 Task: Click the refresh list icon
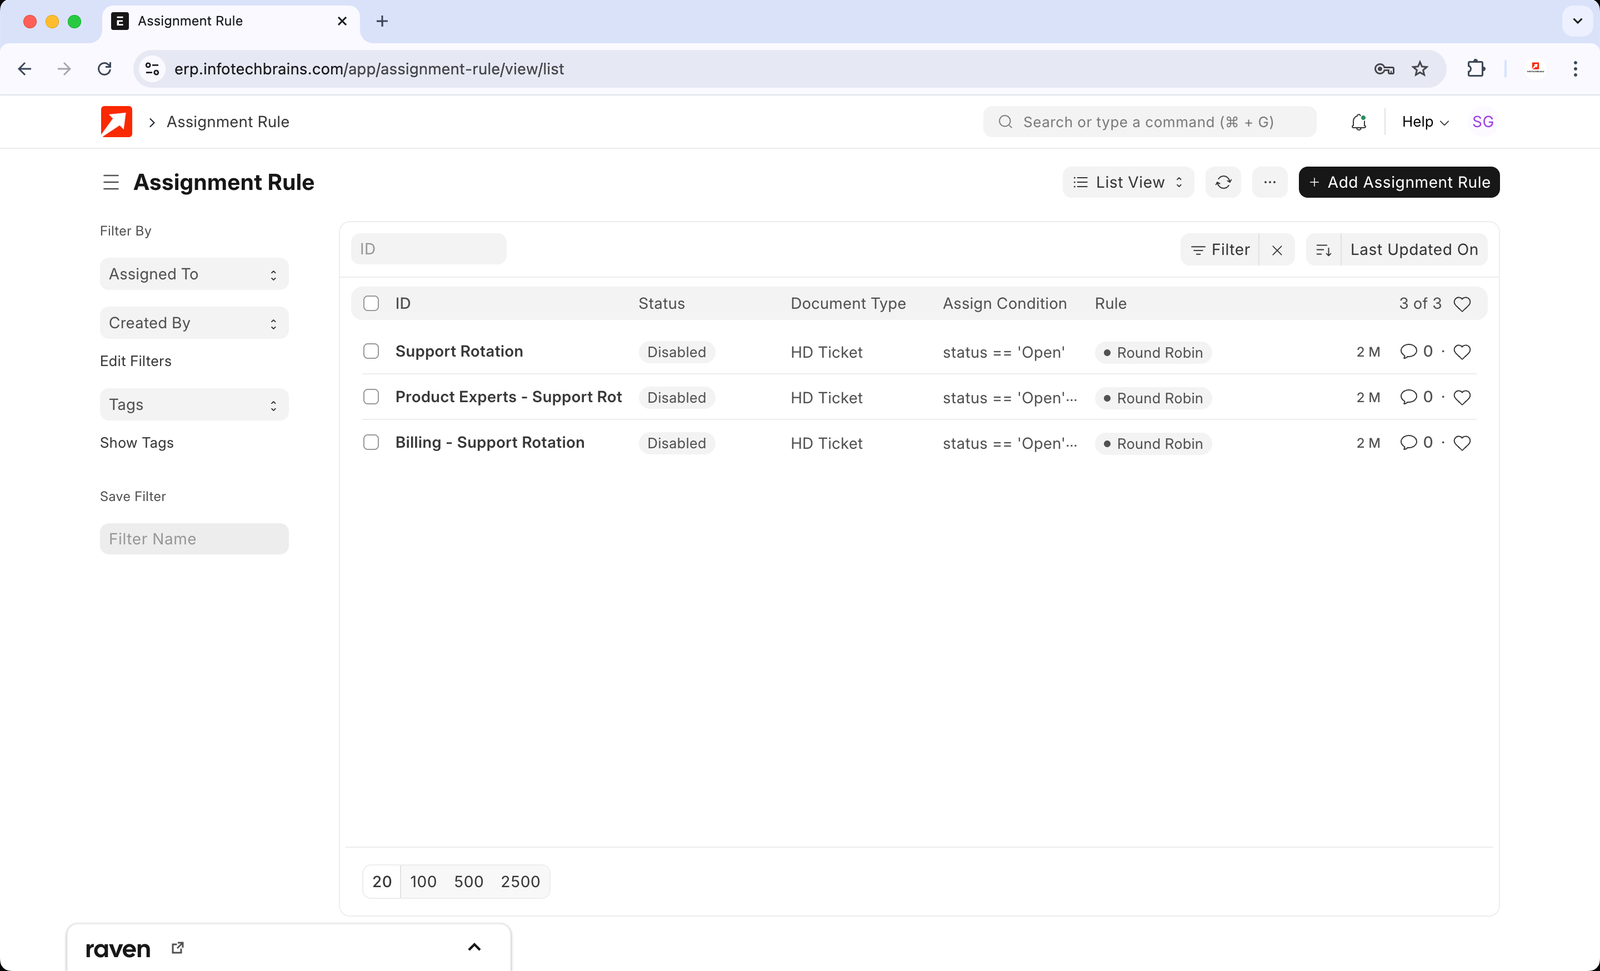coord(1223,182)
